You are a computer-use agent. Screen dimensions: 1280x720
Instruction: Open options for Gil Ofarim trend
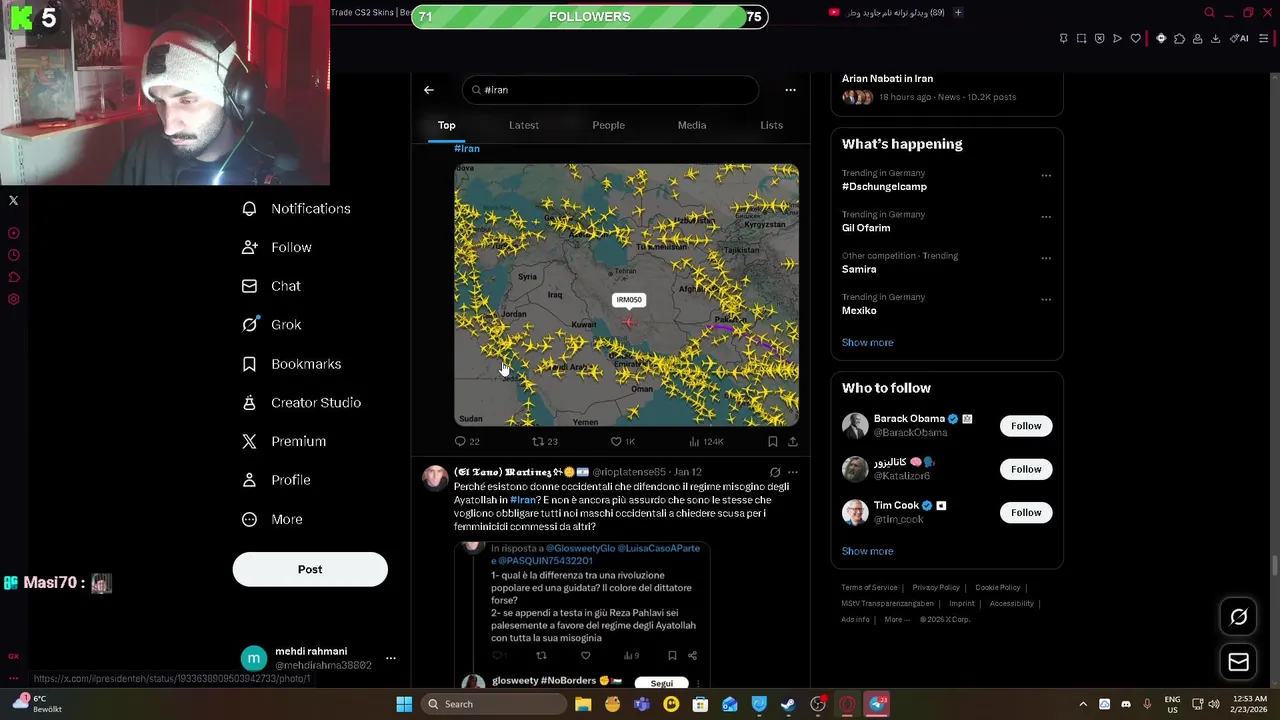[1046, 217]
